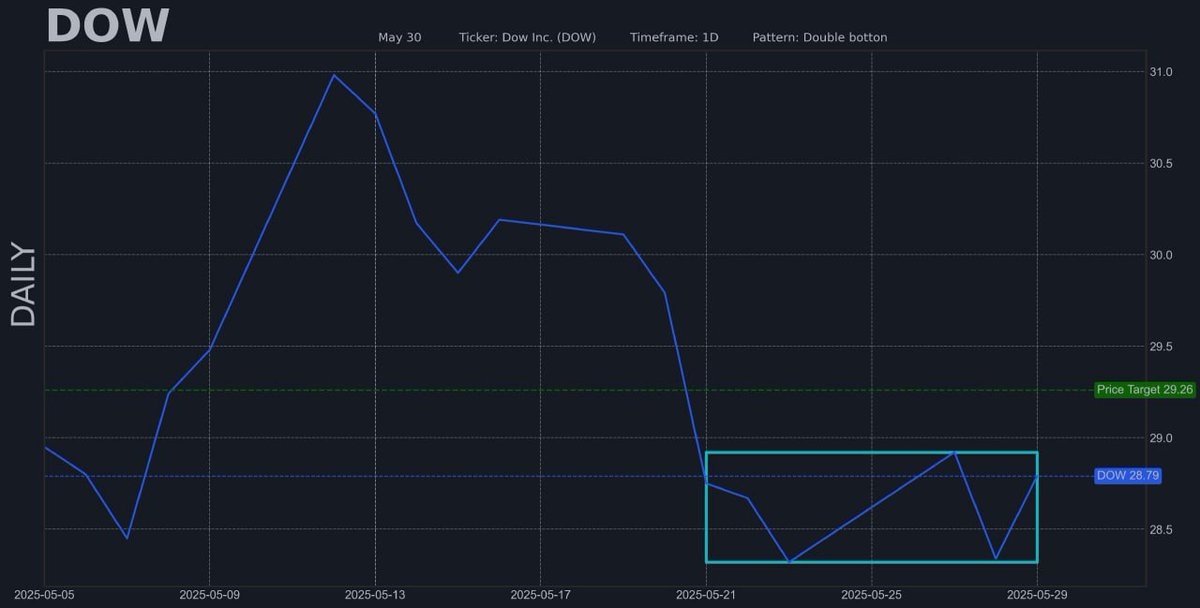
Task: Click the price line peak near 31.0
Action: (x=334, y=75)
